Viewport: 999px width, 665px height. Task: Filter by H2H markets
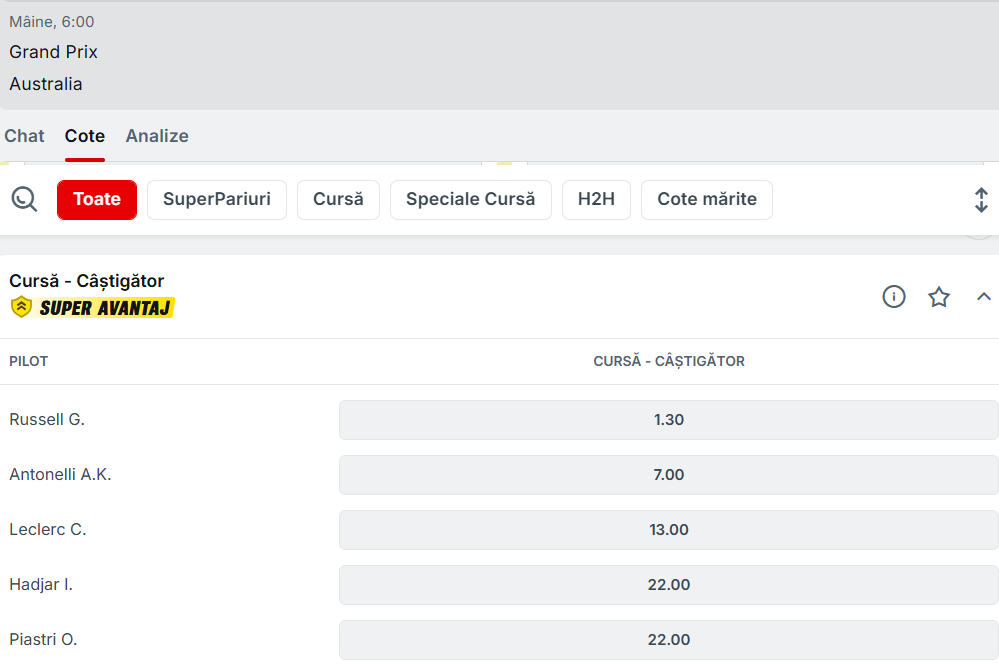tap(596, 199)
